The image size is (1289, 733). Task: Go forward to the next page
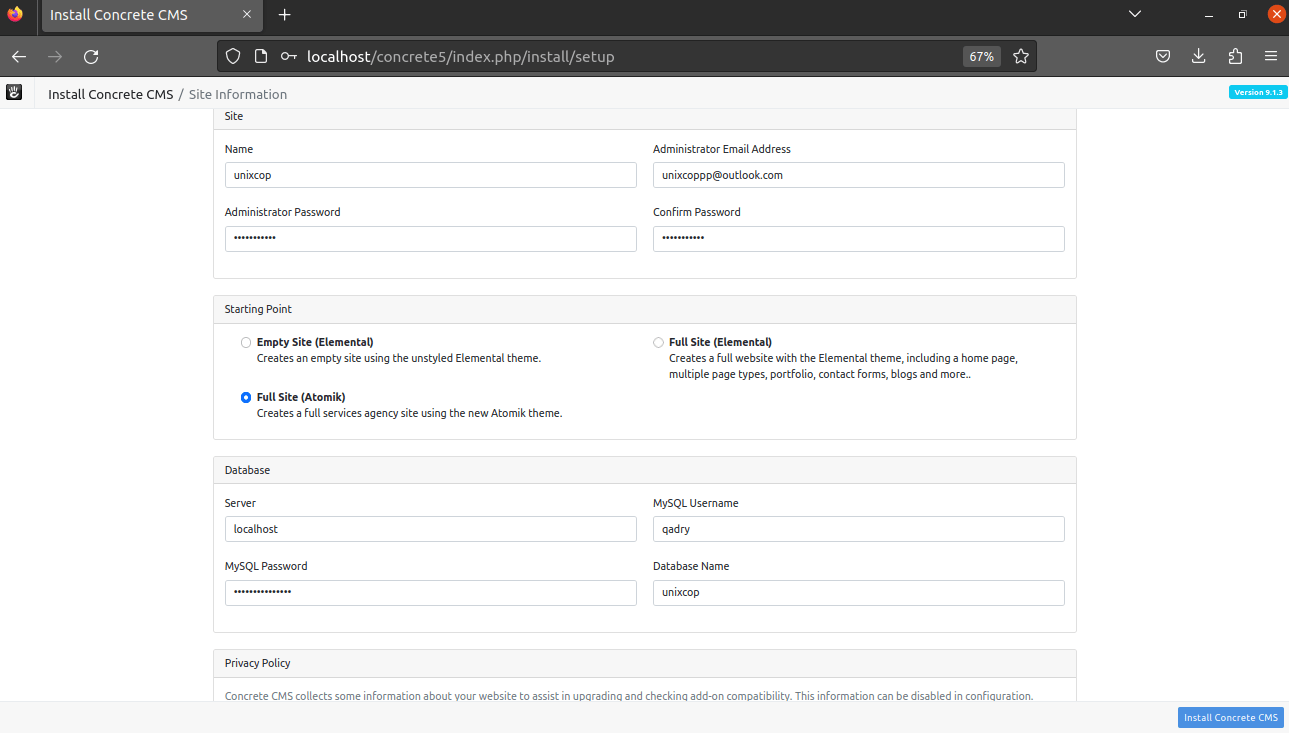pos(55,57)
